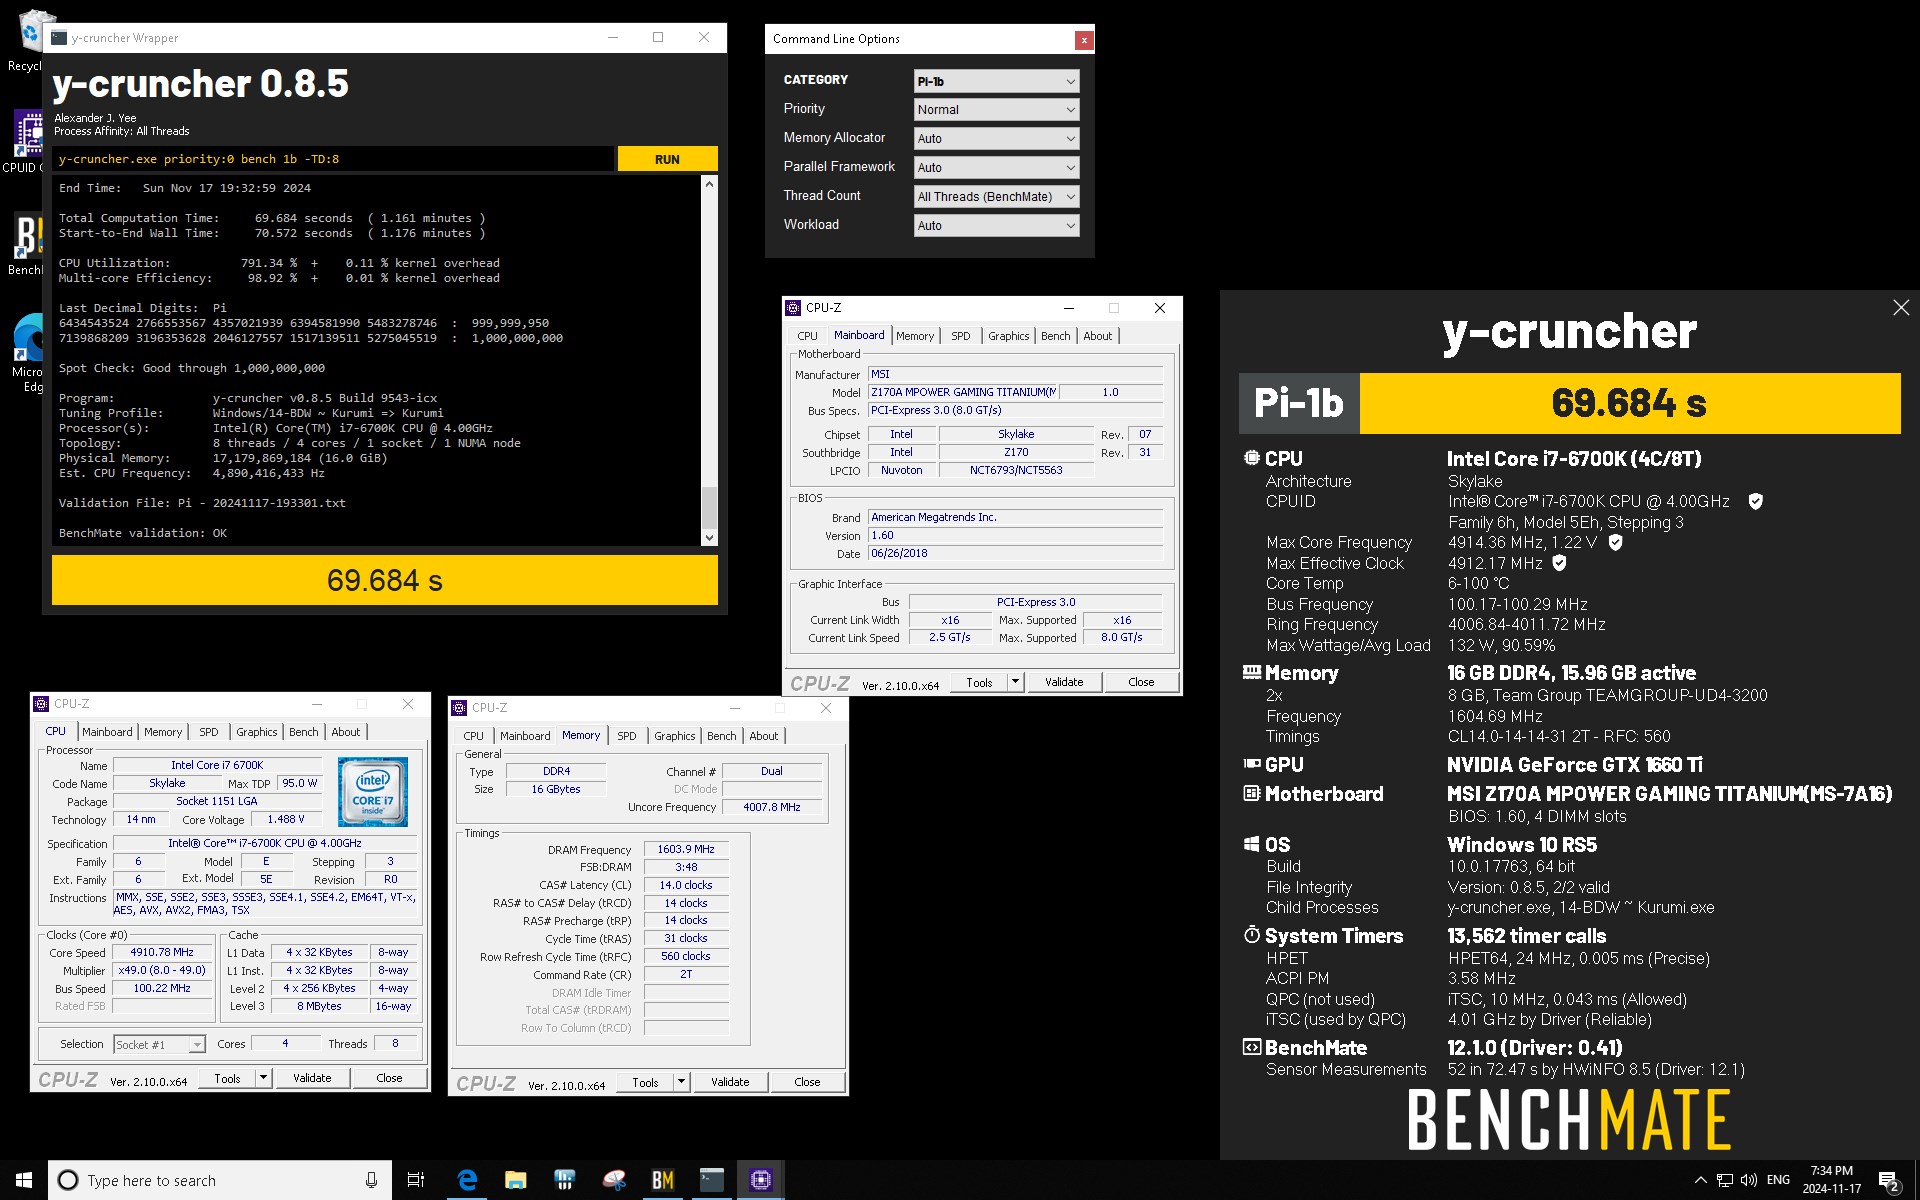Expand Tools arrow in CPU-Z Mainboard window
This screenshot has width=1920, height=1200.
pyautogui.click(x=1015, y=681)
